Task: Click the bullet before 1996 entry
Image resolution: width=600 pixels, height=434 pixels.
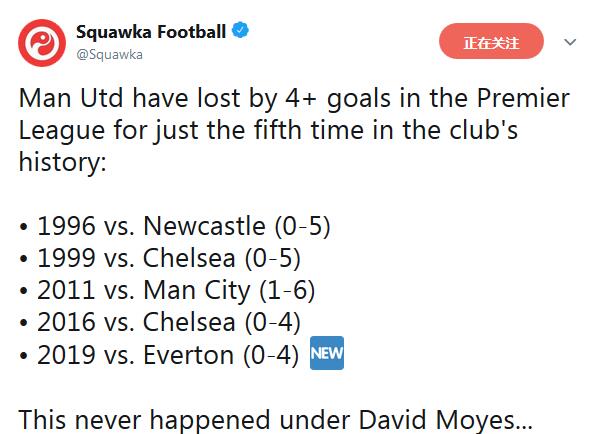Action: click(x=23, y=227)
